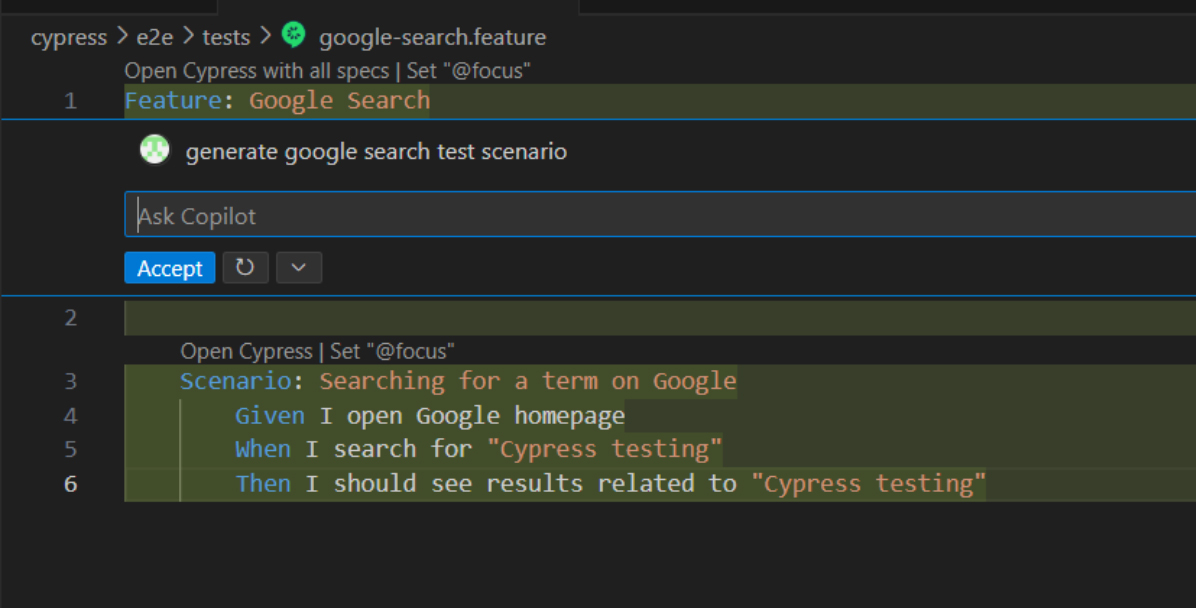Click the 'Scenario' keyword on line 3
This screenshot has width=1196, height=608.
(x=236, y=381)
